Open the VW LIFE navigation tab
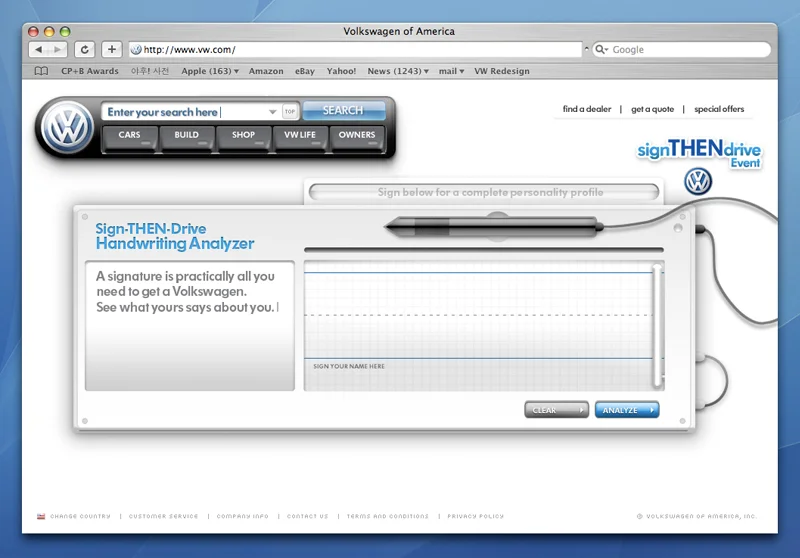This screenshot has width=800, height=558. 300,137
